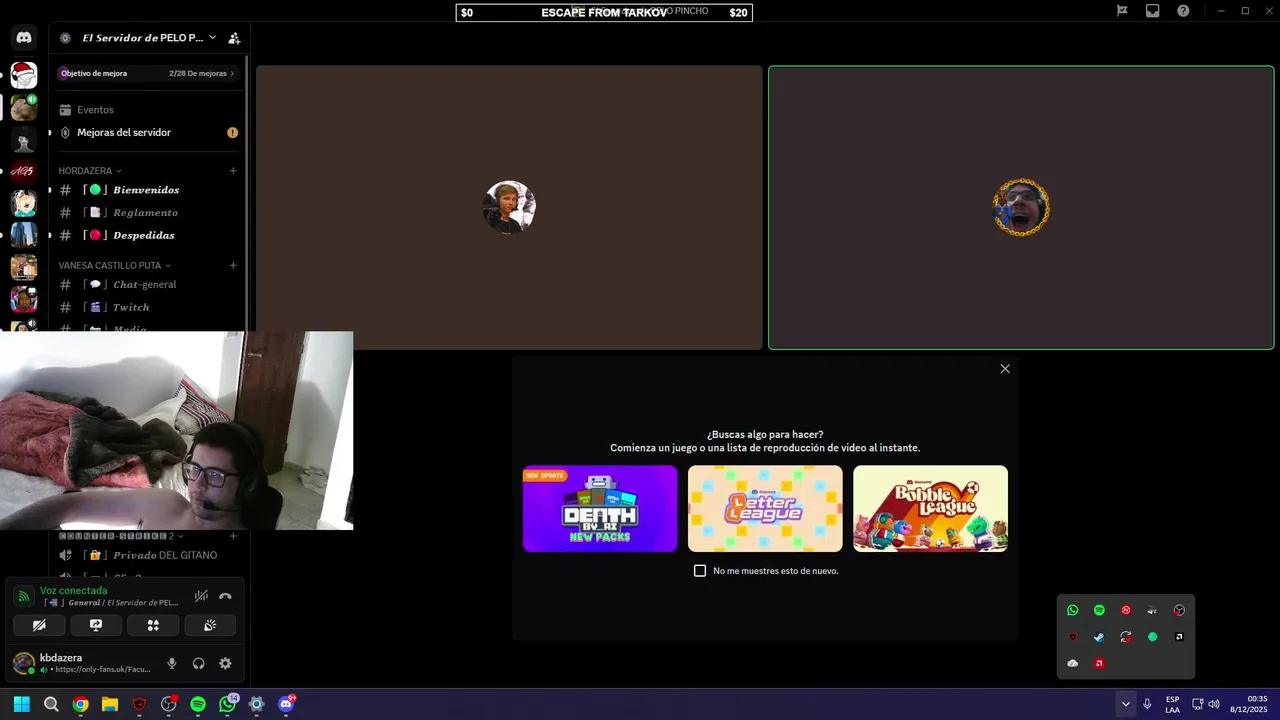Image resolution: width=1280 pixels, height=720 pixels.
Task: Click the red AMD software tray icon
Action: point(1099,663)
